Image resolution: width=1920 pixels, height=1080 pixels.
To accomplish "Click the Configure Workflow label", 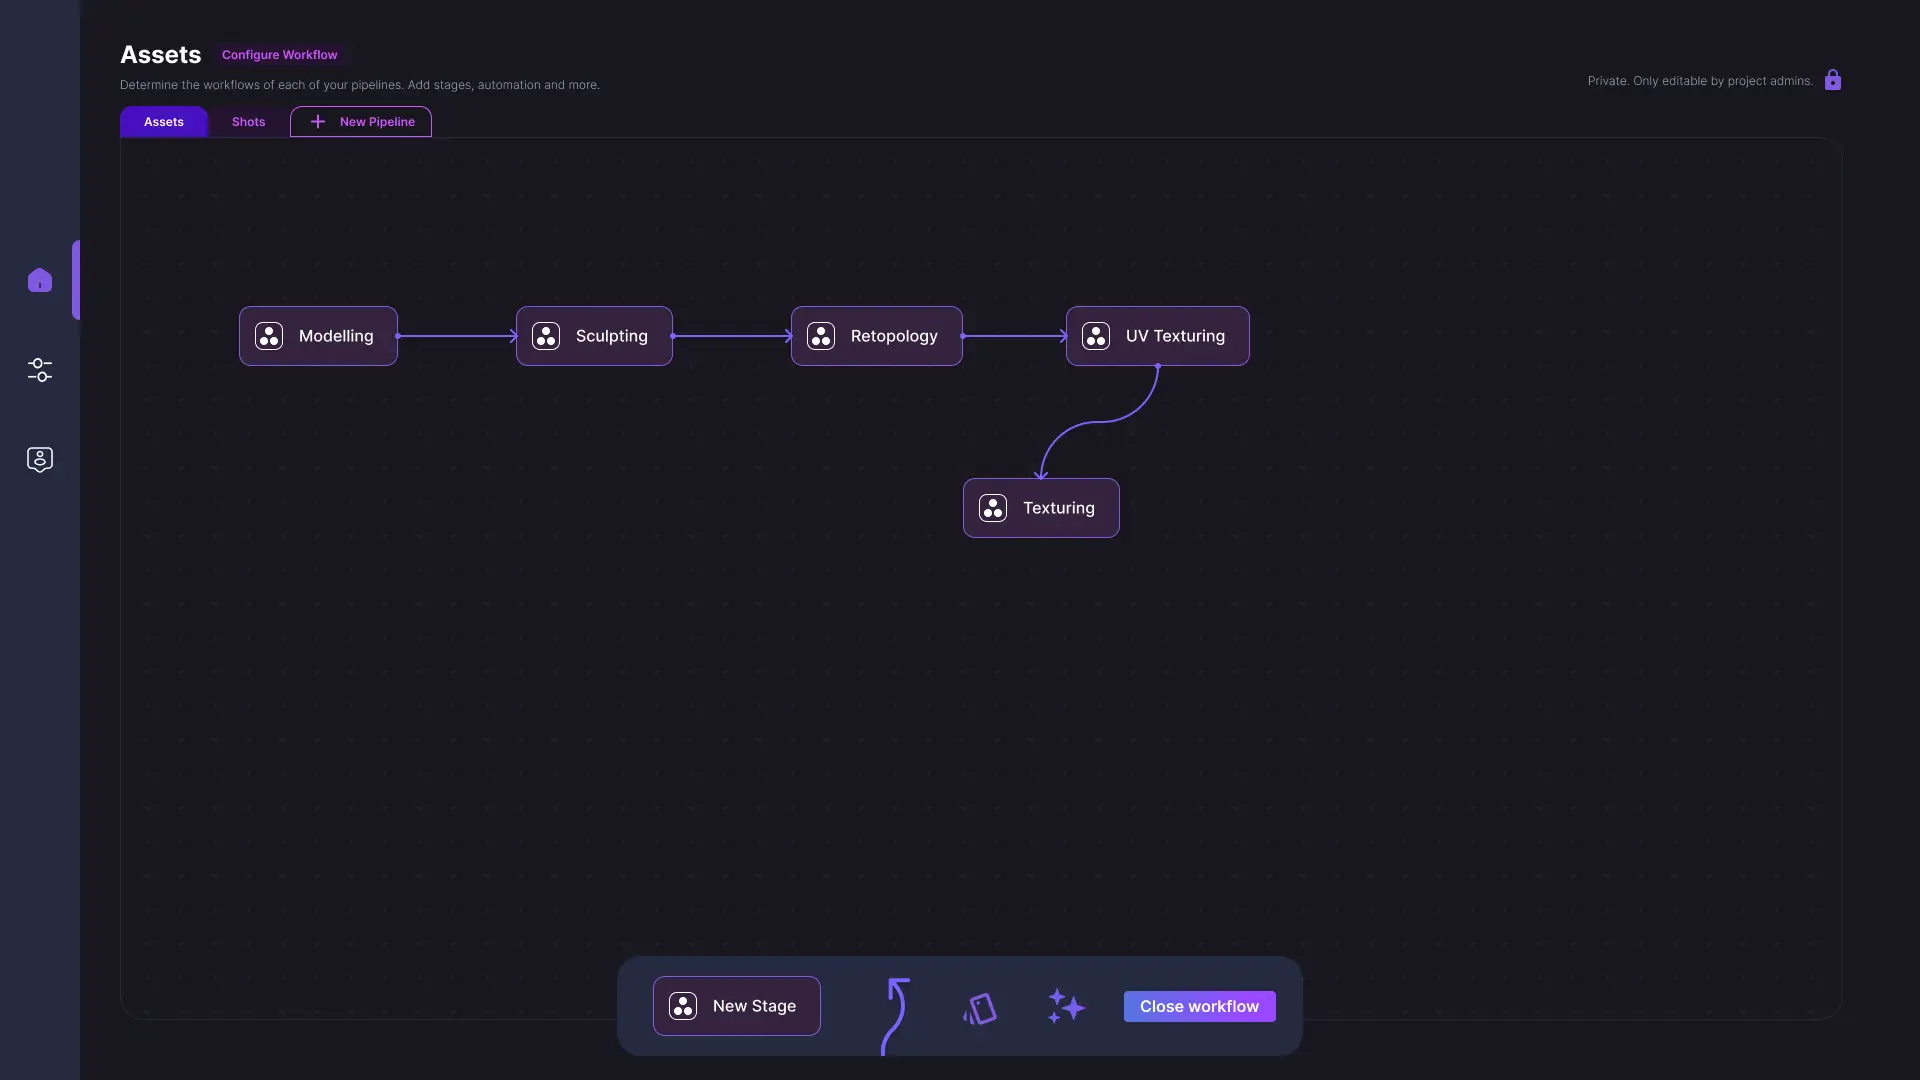I will pyautogui.click(x=280, y=55).
